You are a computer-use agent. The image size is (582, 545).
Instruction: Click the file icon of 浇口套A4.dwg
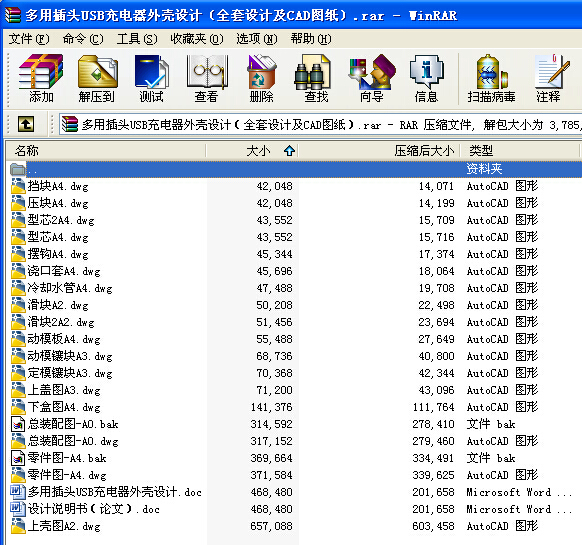click(x=18, y=271)
